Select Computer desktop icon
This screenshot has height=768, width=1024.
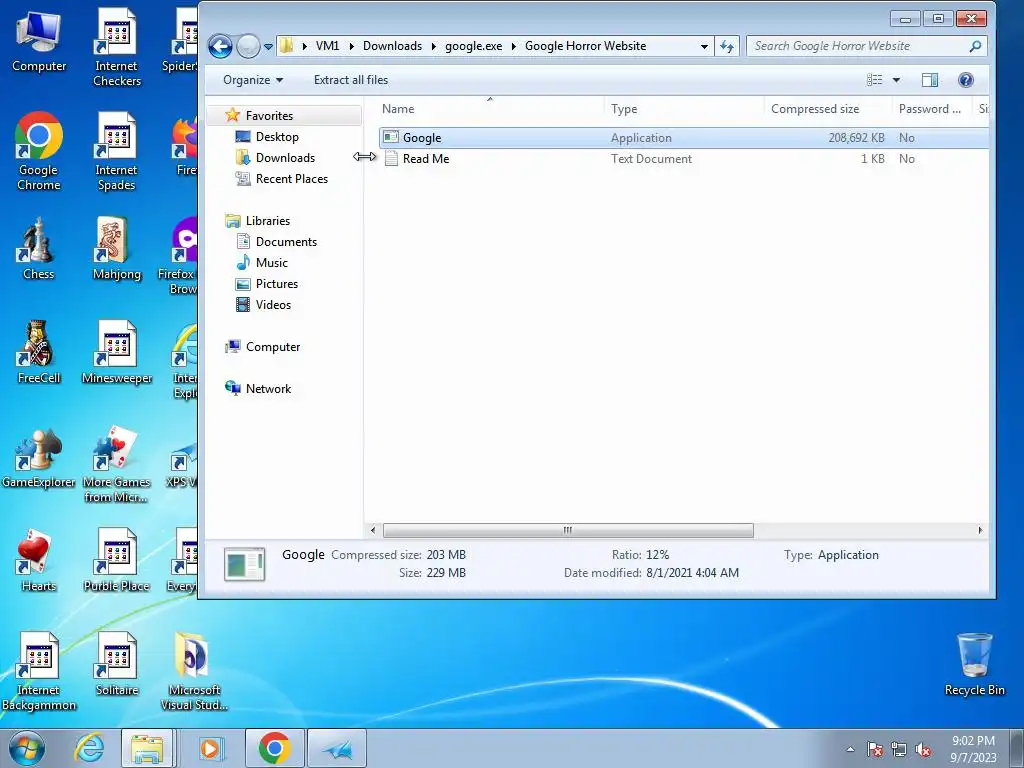(x=39, y=42)
